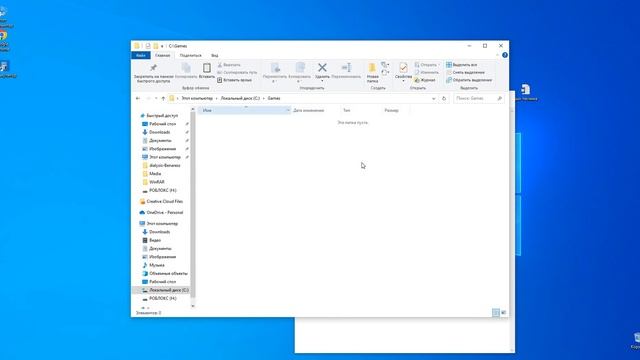Open the Файл tab
Screen dimensions: 640x360
coord(141,55)
